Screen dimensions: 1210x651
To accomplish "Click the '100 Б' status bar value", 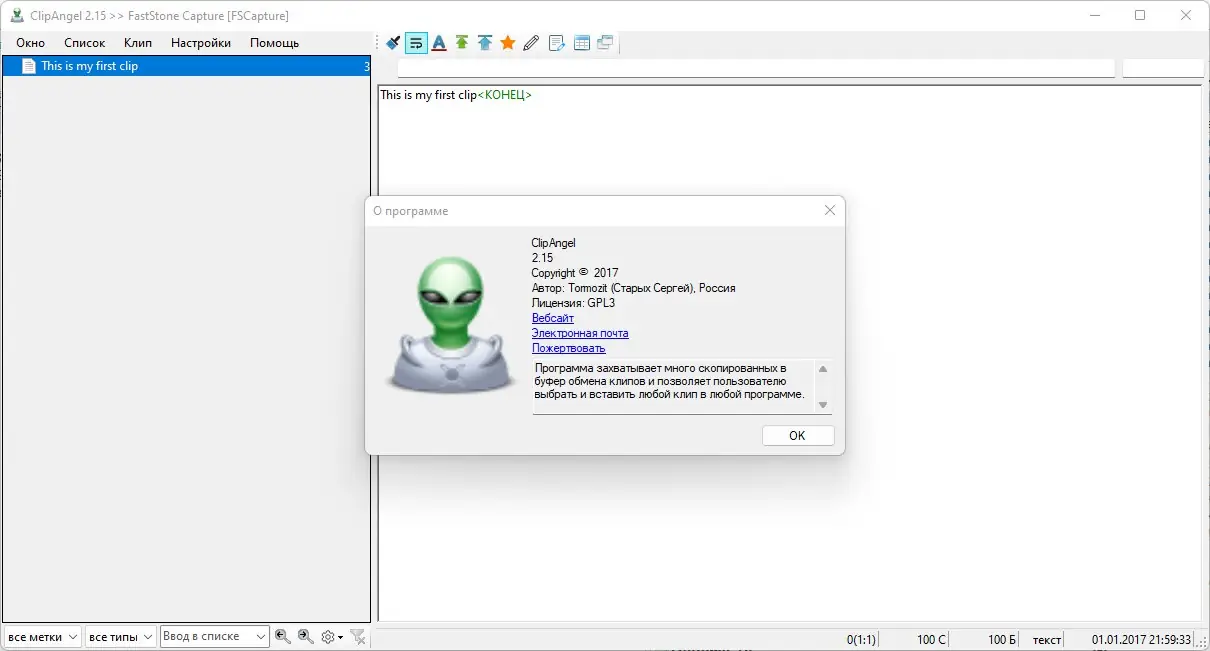I will tap(1002, 638).
